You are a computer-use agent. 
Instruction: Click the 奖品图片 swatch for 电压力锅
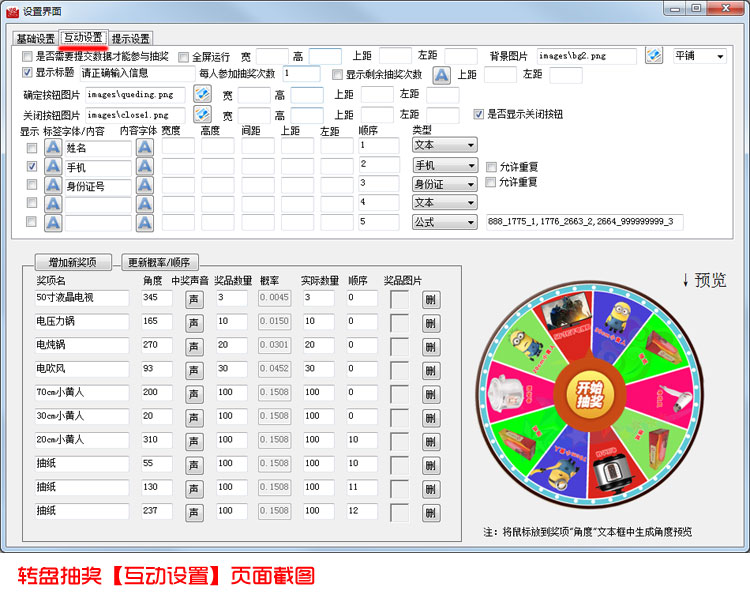[x=399, y=322]
